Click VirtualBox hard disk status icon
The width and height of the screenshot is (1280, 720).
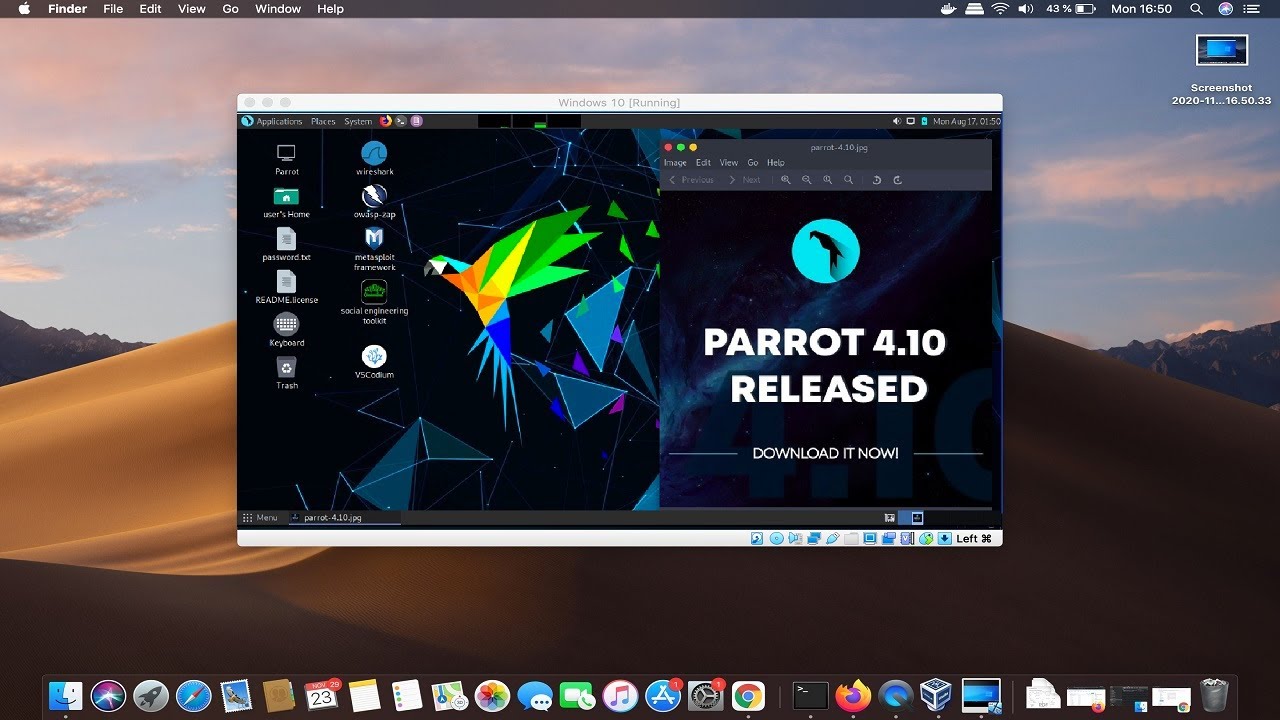click(757, 538)
